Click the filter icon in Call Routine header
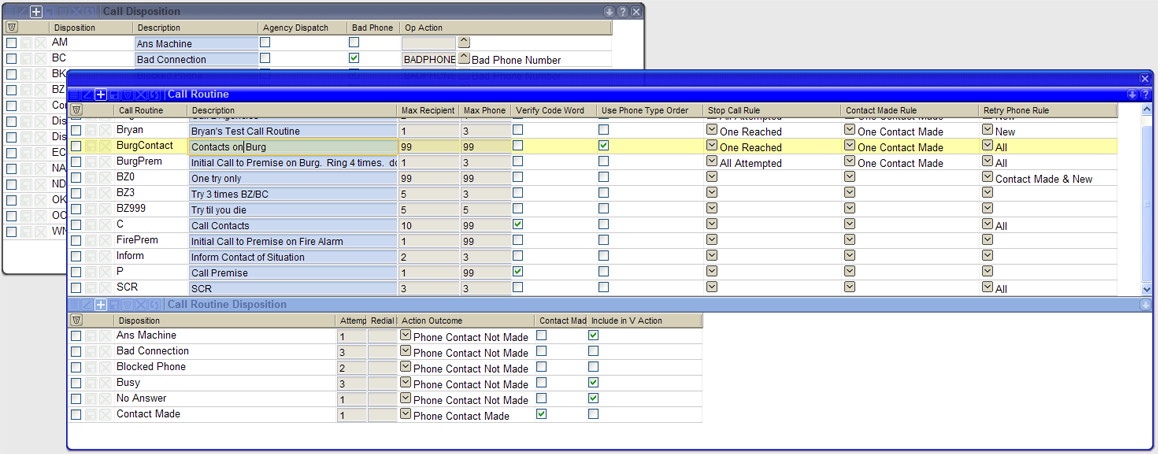This screenshot has width=1158, height=454. click(x=76, y=110)
